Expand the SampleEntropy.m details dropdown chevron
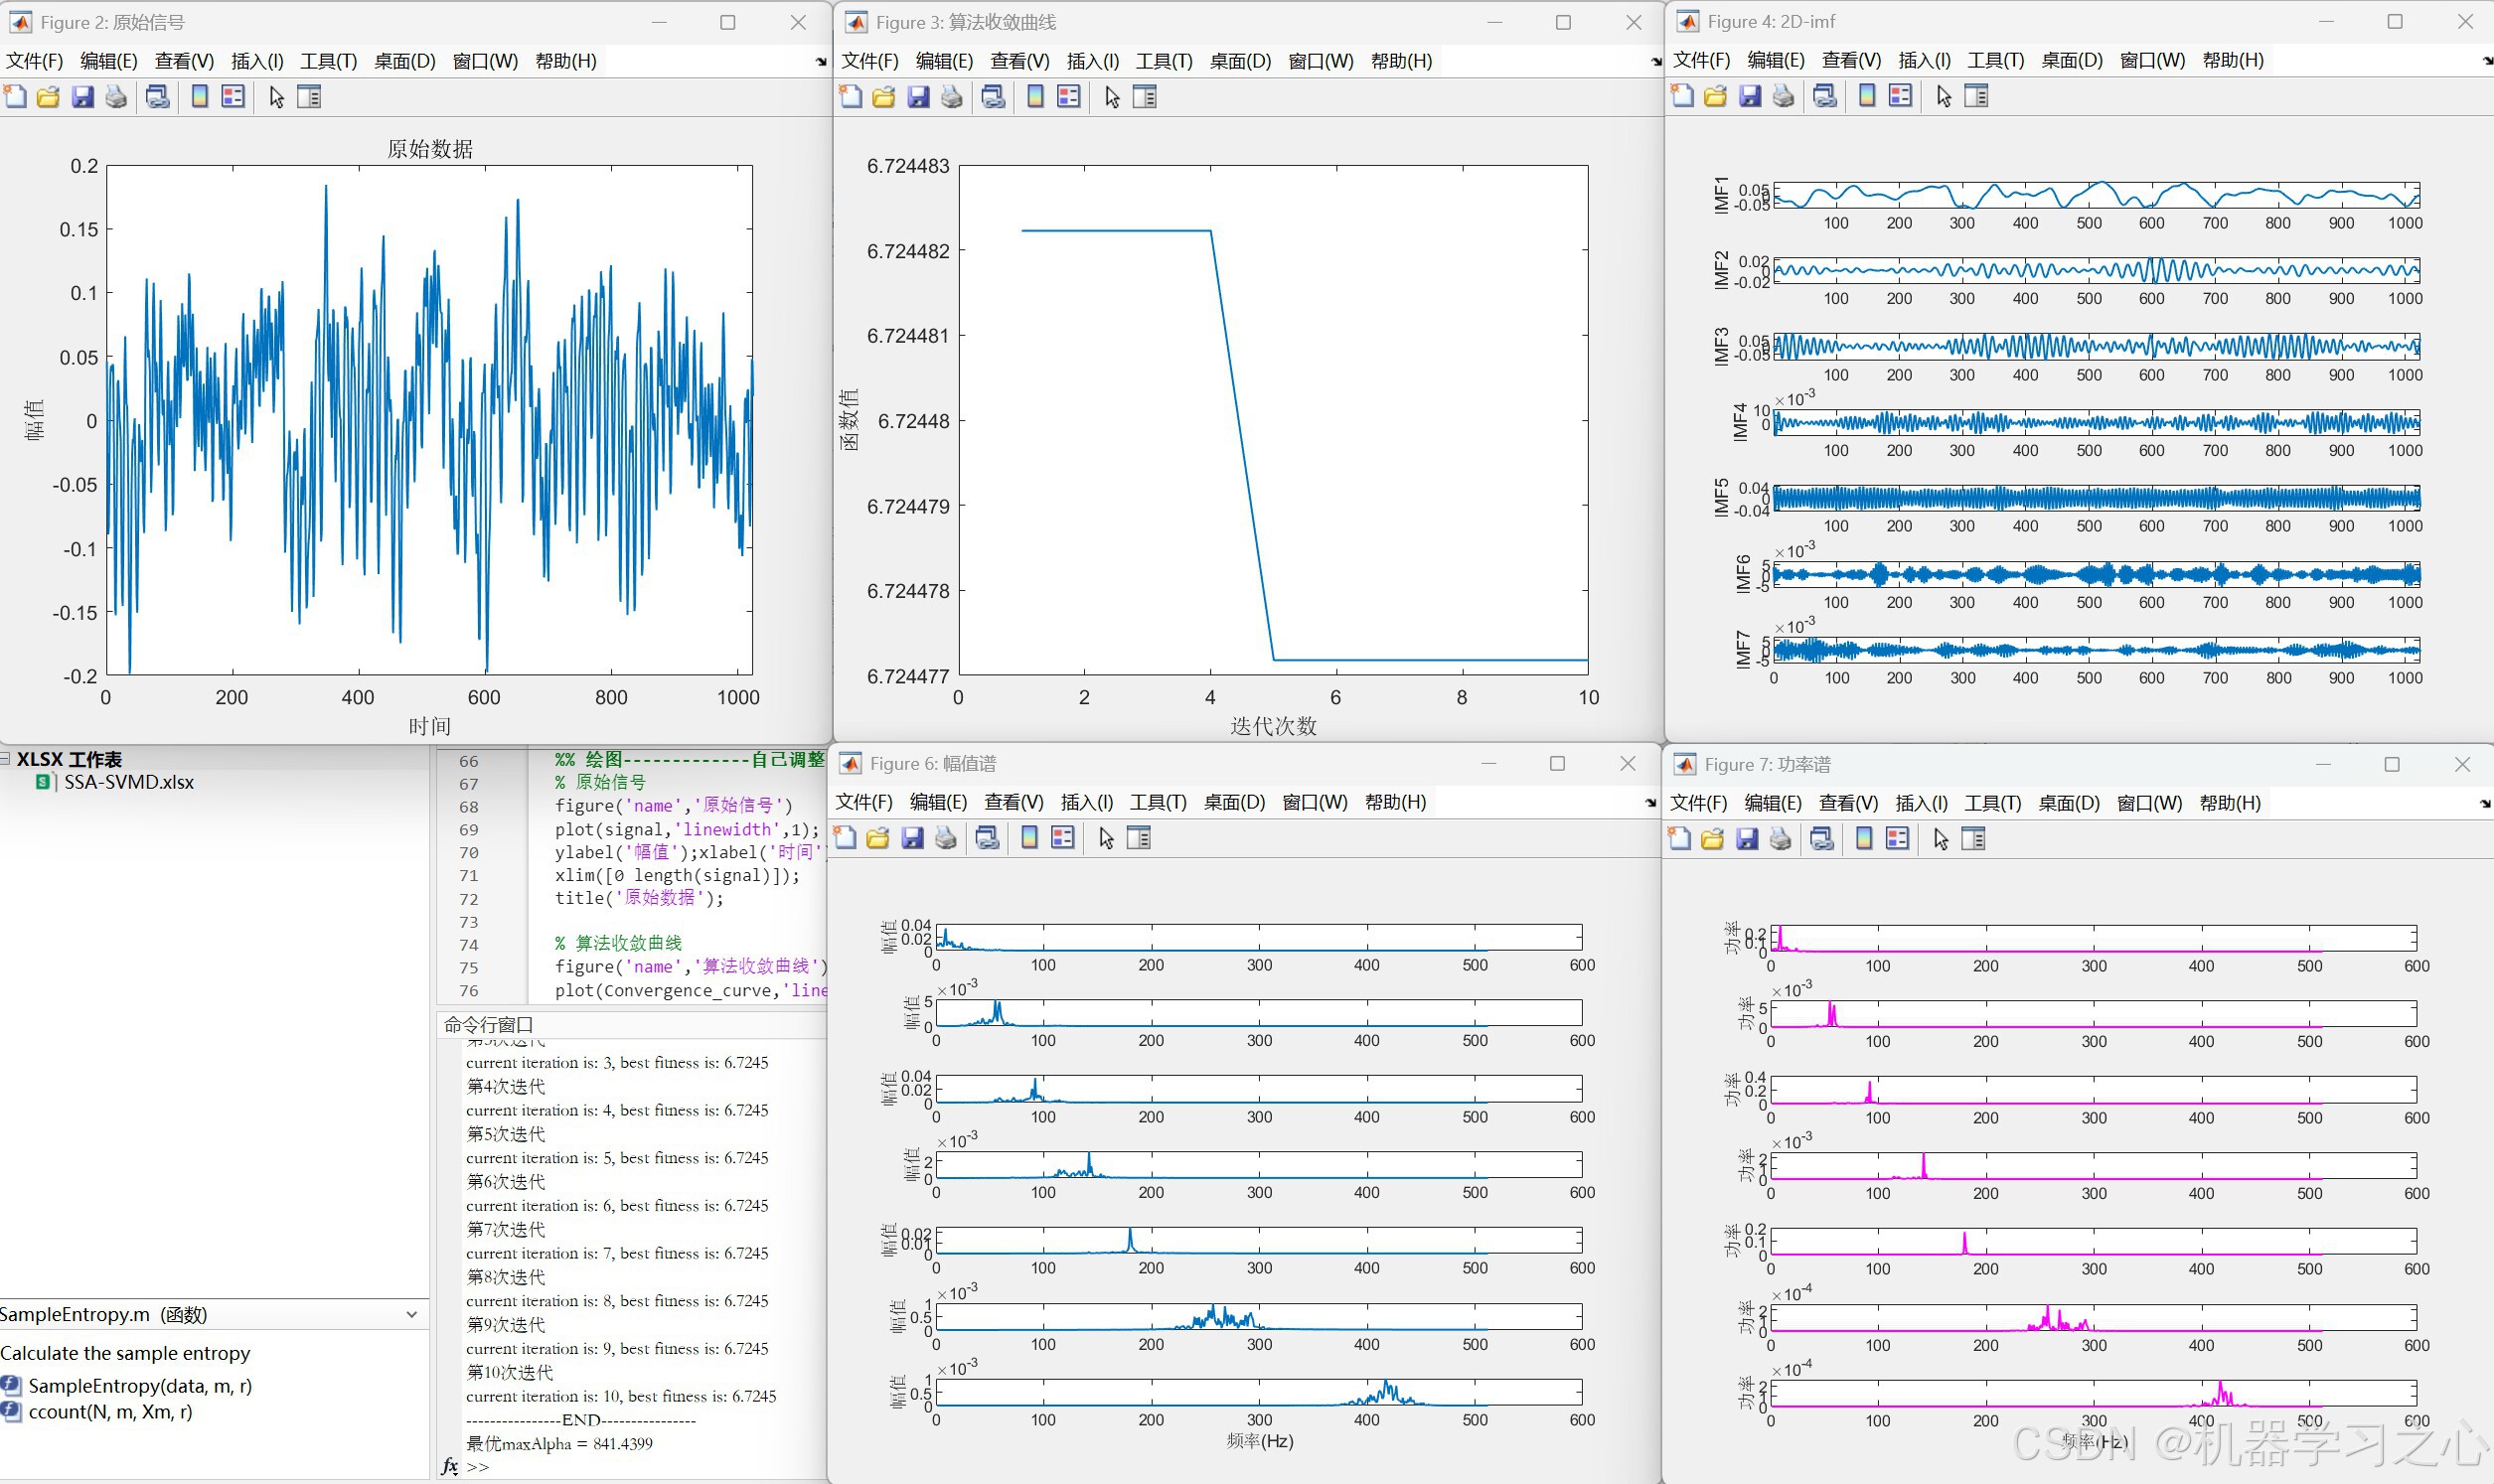The width and height of the screenshot is (2494, 1484). coord(411,1314)
